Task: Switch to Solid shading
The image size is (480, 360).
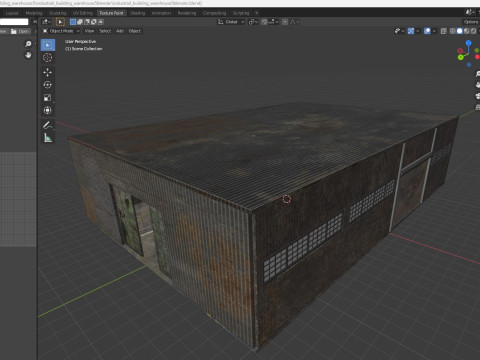Action: pos(459,31)
